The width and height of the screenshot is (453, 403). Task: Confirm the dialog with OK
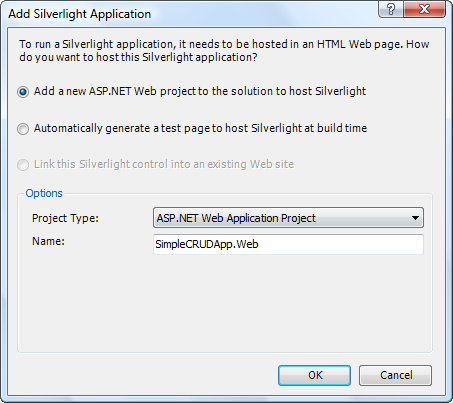(314, 375)
